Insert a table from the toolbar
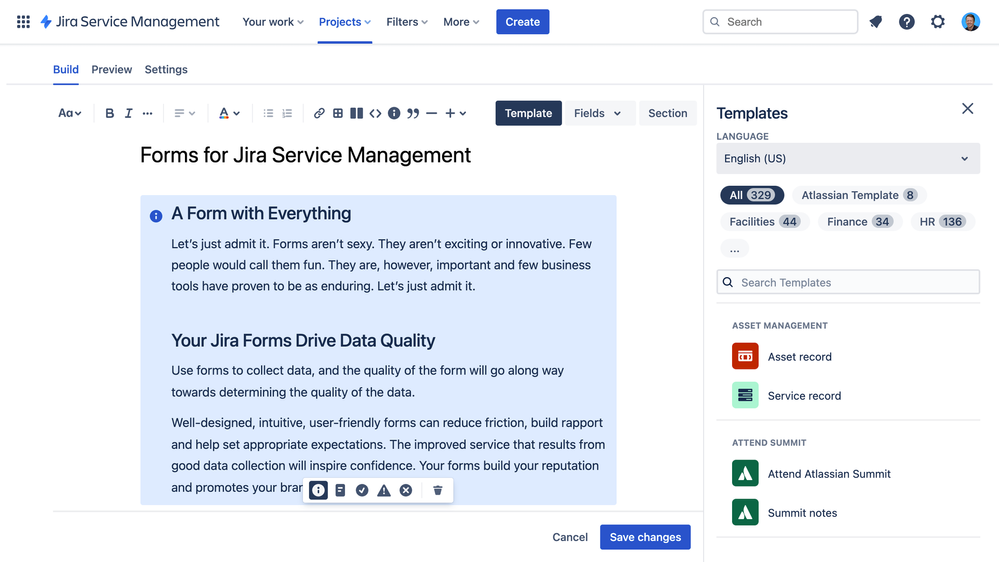This screenshot has height=562, width=999. click(x=338, y=113)
